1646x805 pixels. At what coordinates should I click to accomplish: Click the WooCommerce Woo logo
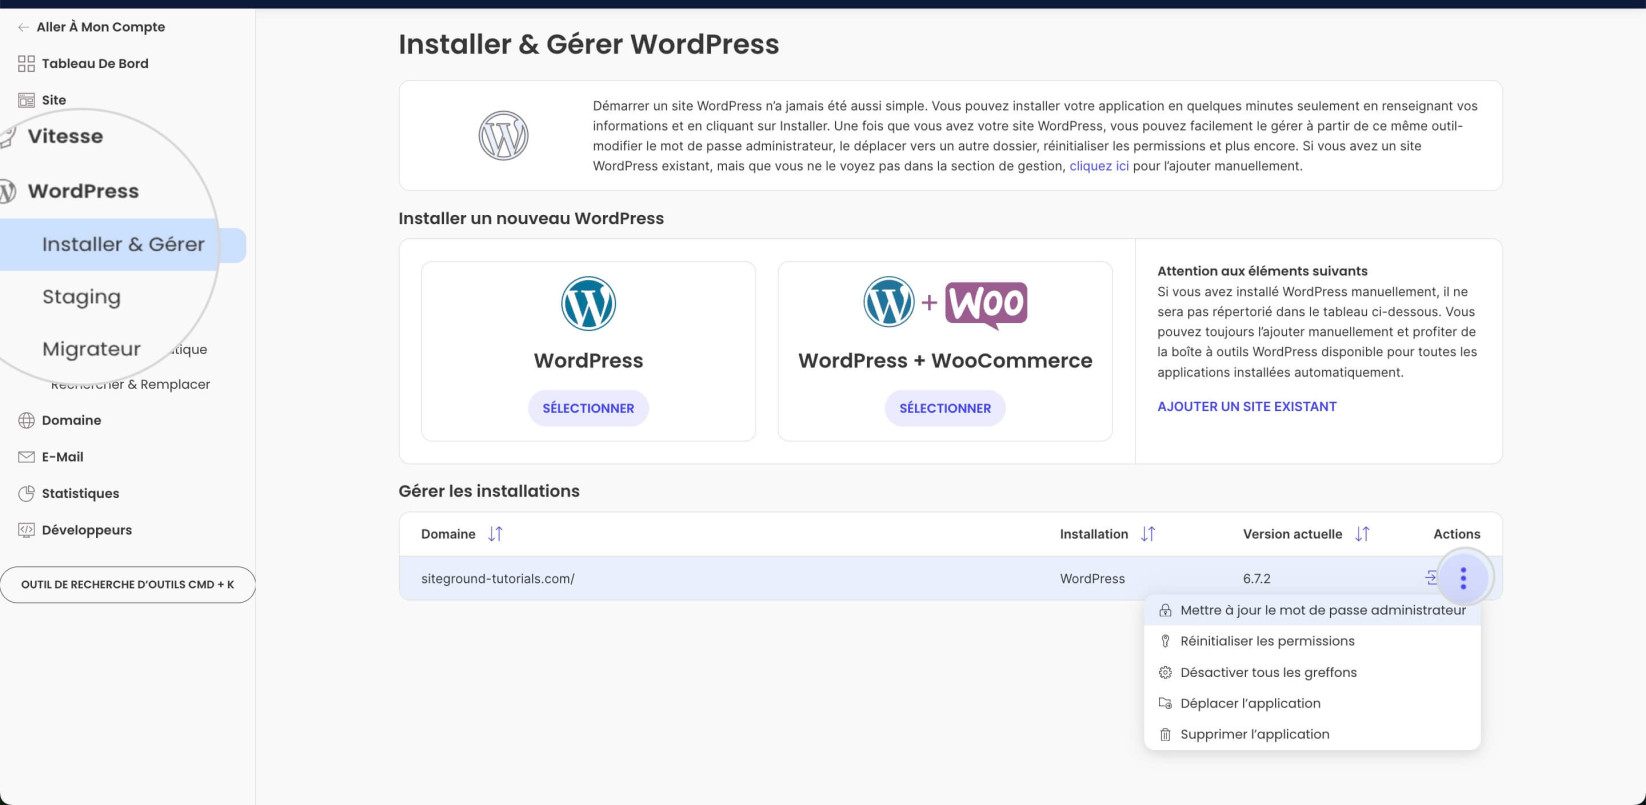coord(986,304)
